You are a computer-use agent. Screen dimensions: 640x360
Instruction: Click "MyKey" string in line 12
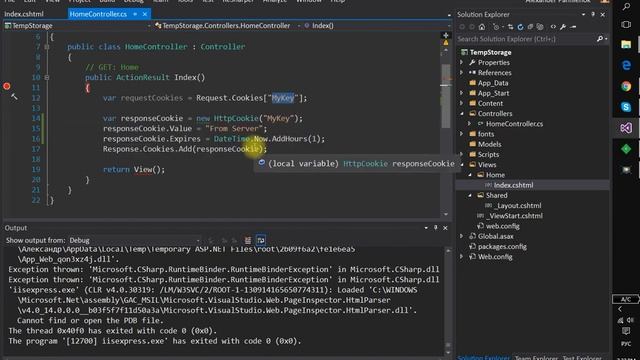[x=282, y=98]
